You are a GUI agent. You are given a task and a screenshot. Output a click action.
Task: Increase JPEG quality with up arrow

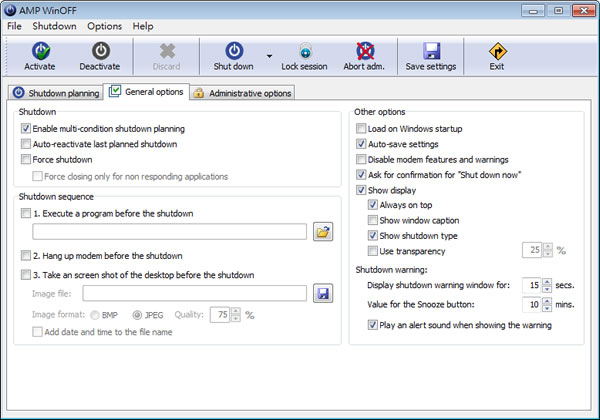click(236, 311)
